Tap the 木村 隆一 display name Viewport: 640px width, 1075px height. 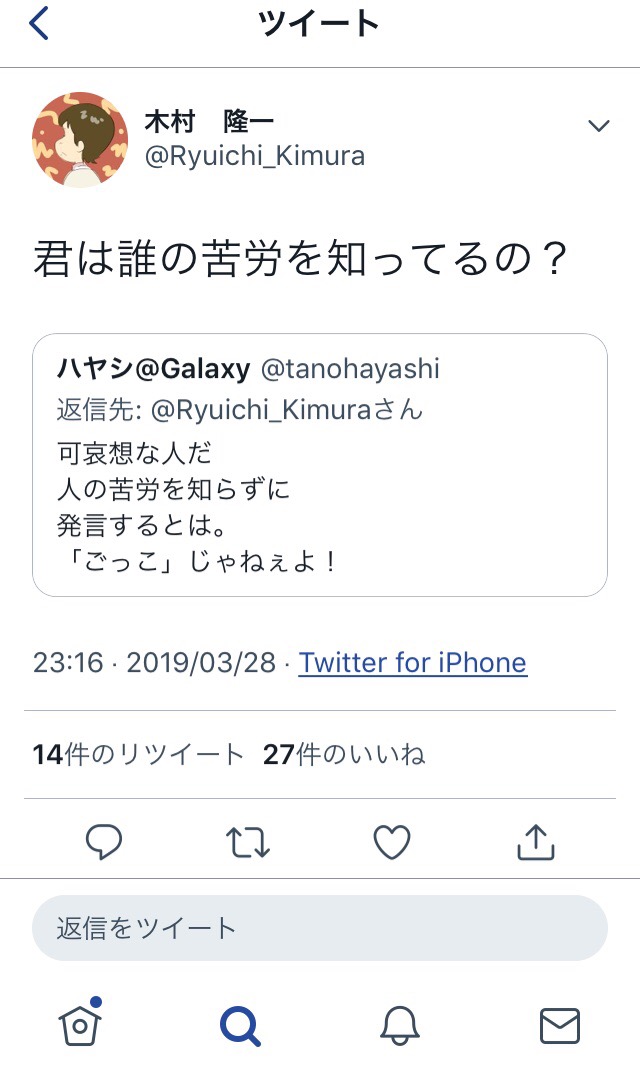tap(209, 124)
